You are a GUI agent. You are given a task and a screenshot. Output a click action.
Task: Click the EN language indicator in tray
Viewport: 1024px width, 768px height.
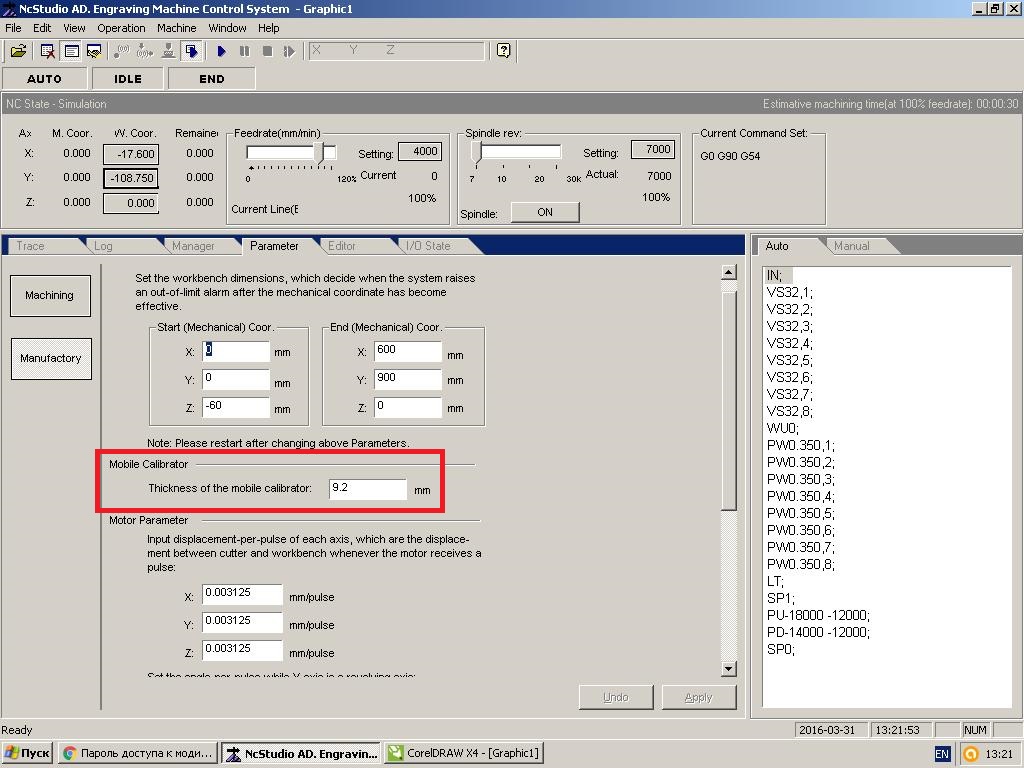[942, 754]
